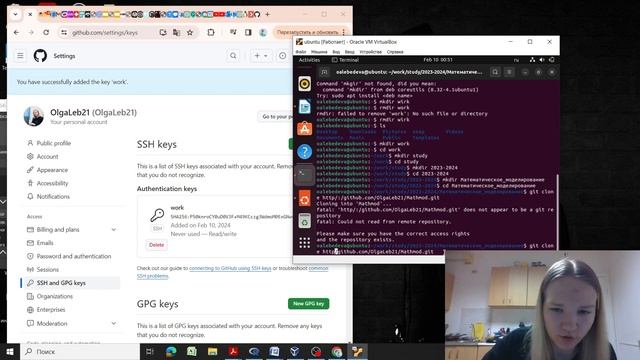Open Organizations settings

[x=54, y=296]
